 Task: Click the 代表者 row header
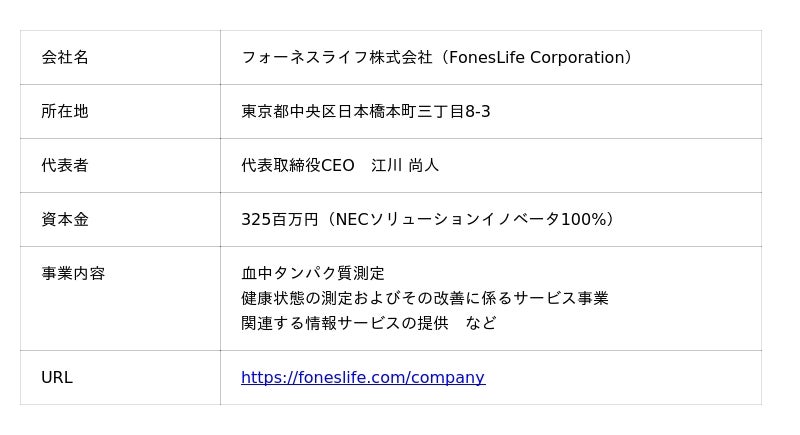[x=65, y=166]
